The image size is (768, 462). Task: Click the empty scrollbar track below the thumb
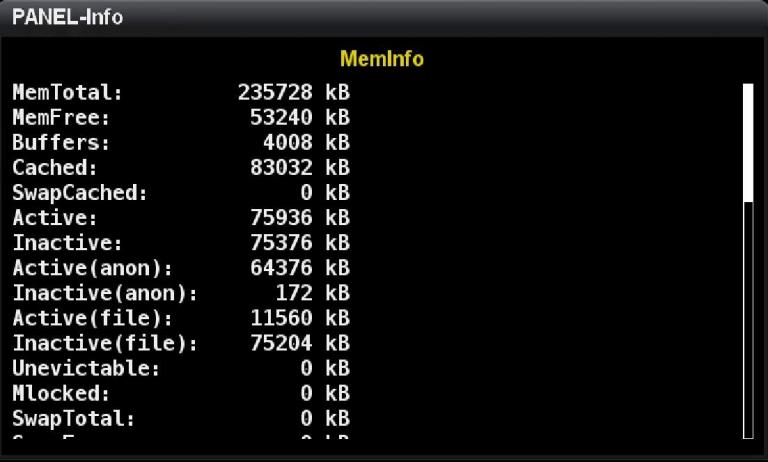[x=747, y=320]
